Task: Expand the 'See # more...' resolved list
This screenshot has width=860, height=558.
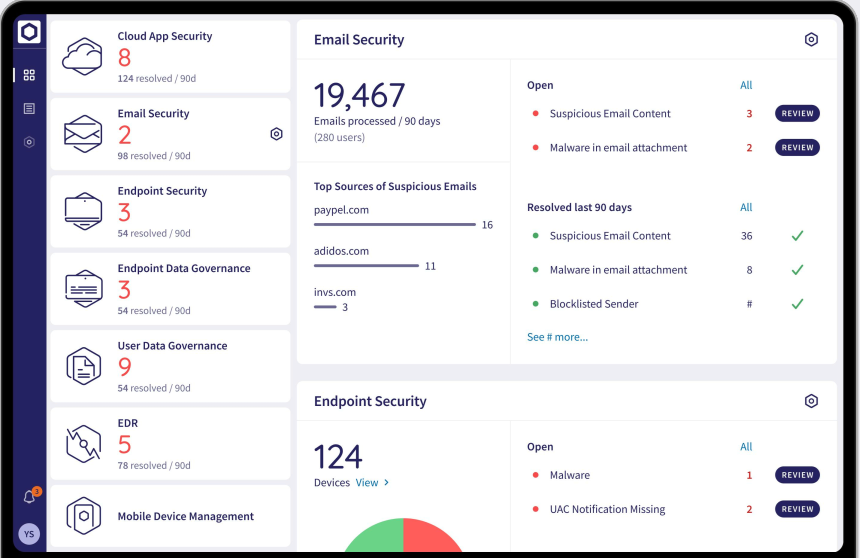Action: [x=557, y=337]
